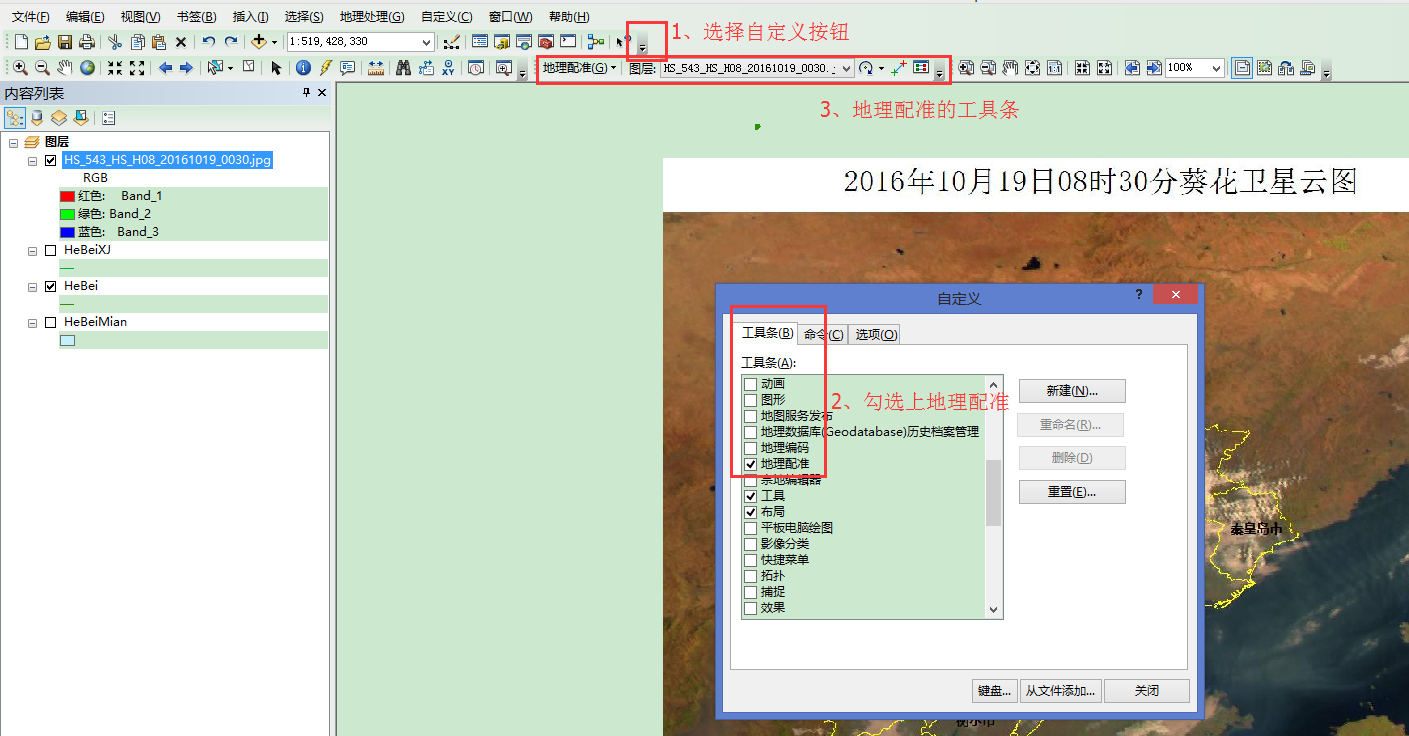Viewport: 1409px width, 736px height.
Task: Select the Measure ruler tool
Action: [x=376, y=68]
